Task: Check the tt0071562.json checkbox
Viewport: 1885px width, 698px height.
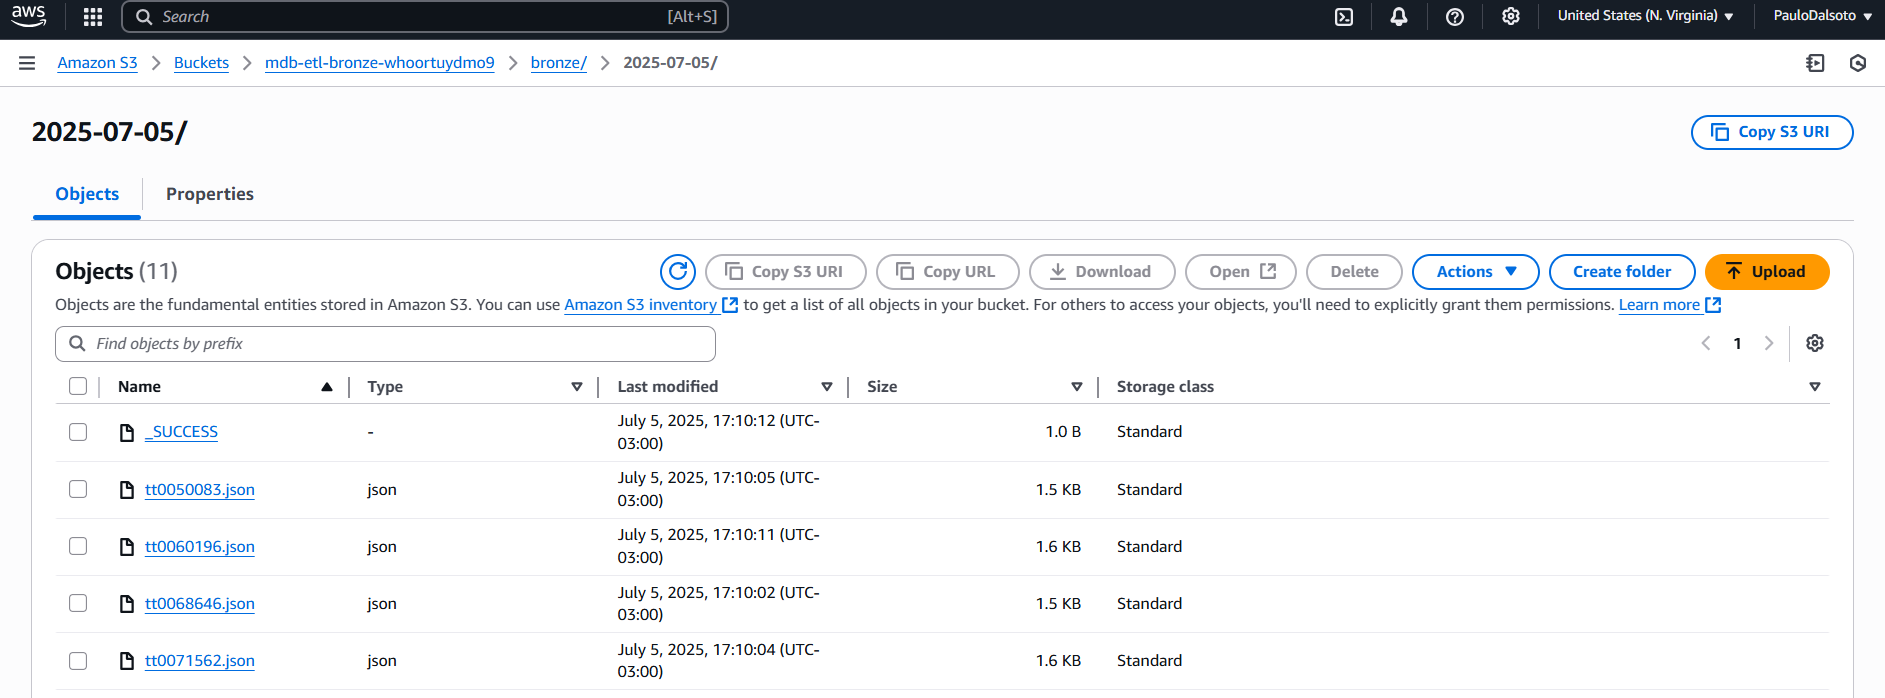Action: pyautogui.click(x=78, y=660)
